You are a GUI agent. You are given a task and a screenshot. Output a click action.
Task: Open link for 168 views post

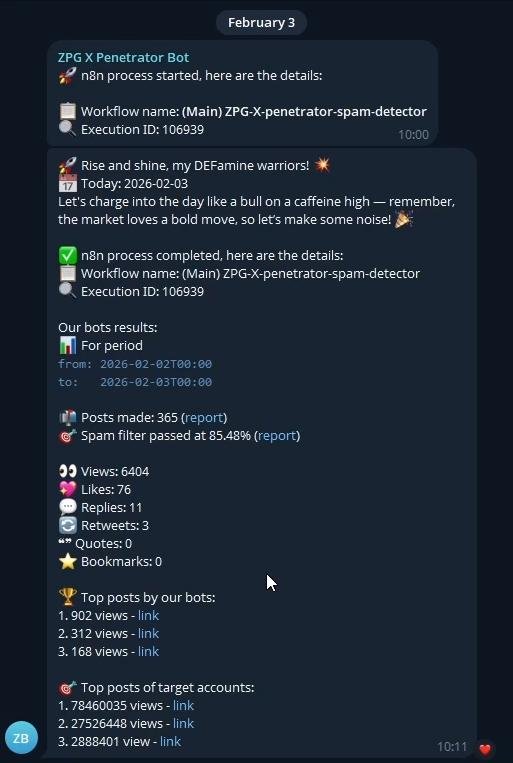coord(148,652)
